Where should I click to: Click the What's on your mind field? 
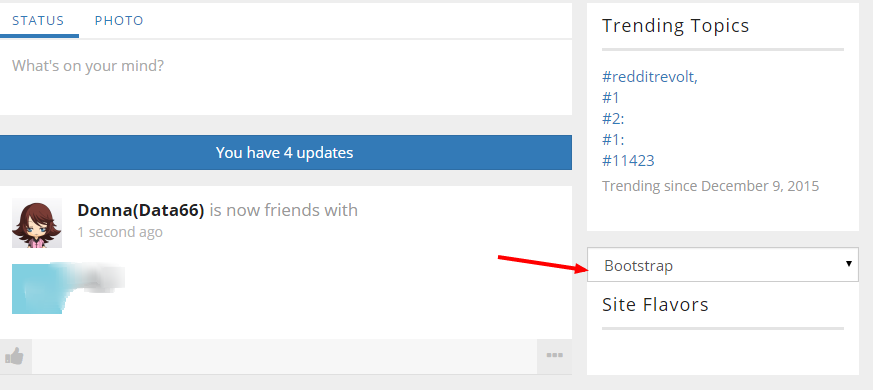tap(286, 77)
